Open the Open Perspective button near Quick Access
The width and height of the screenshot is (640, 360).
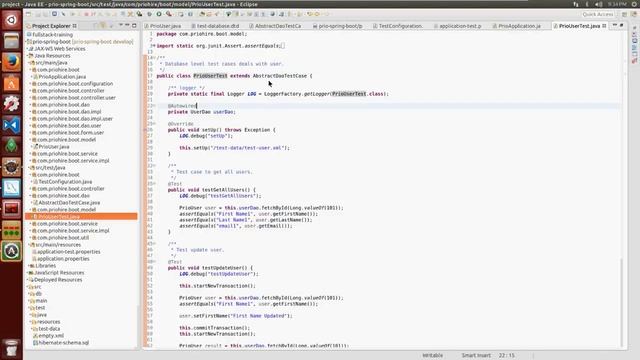click(624, 14)
